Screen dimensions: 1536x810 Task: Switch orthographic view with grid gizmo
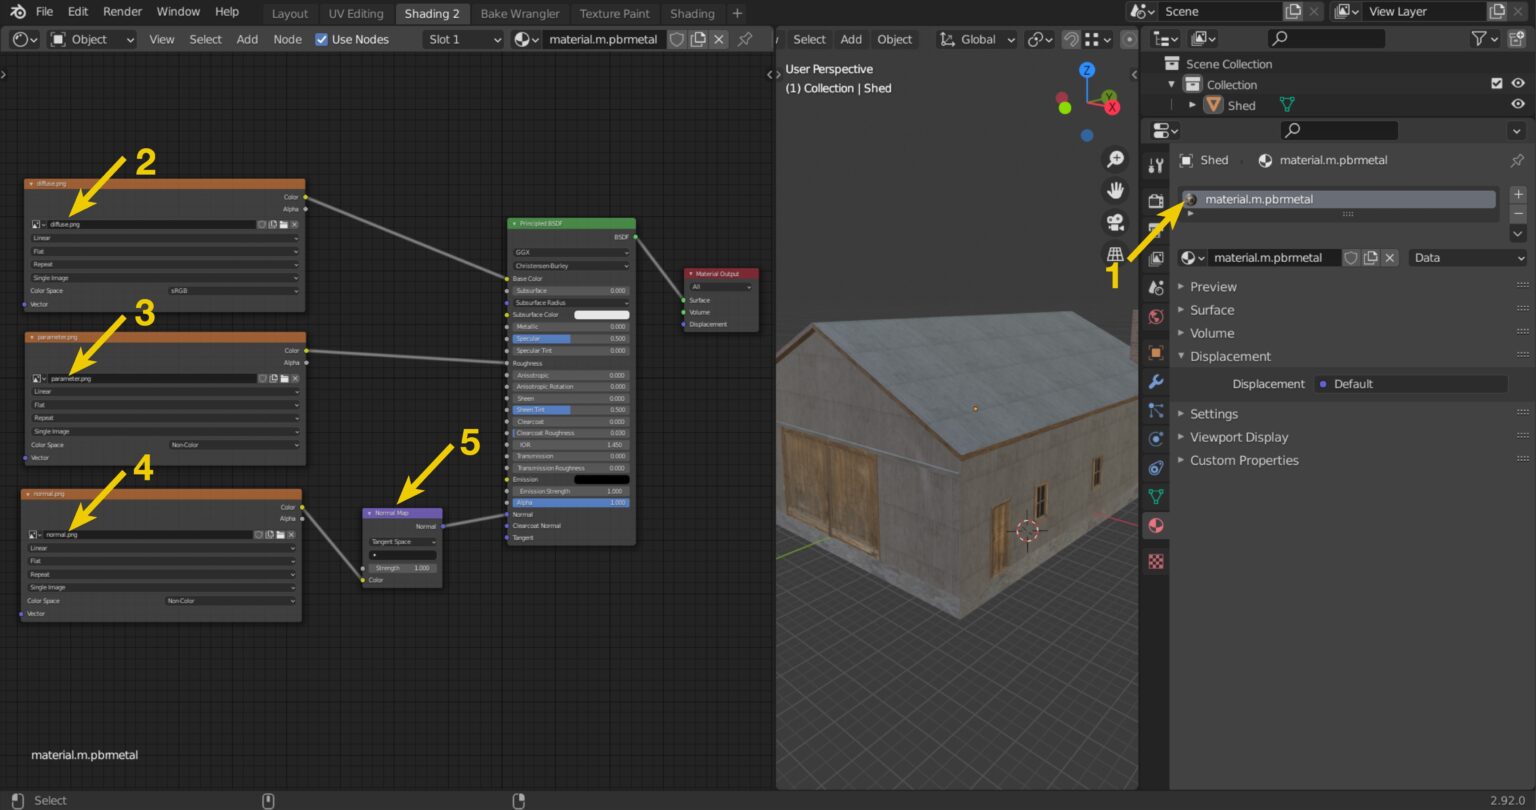pos(1115,254)
